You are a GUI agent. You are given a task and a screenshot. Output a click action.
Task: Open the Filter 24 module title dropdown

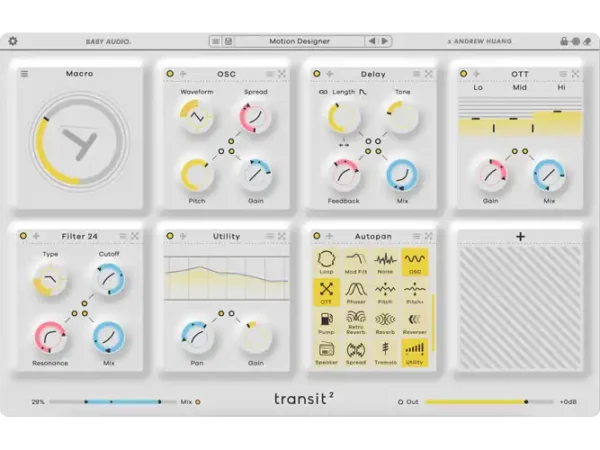80,236
